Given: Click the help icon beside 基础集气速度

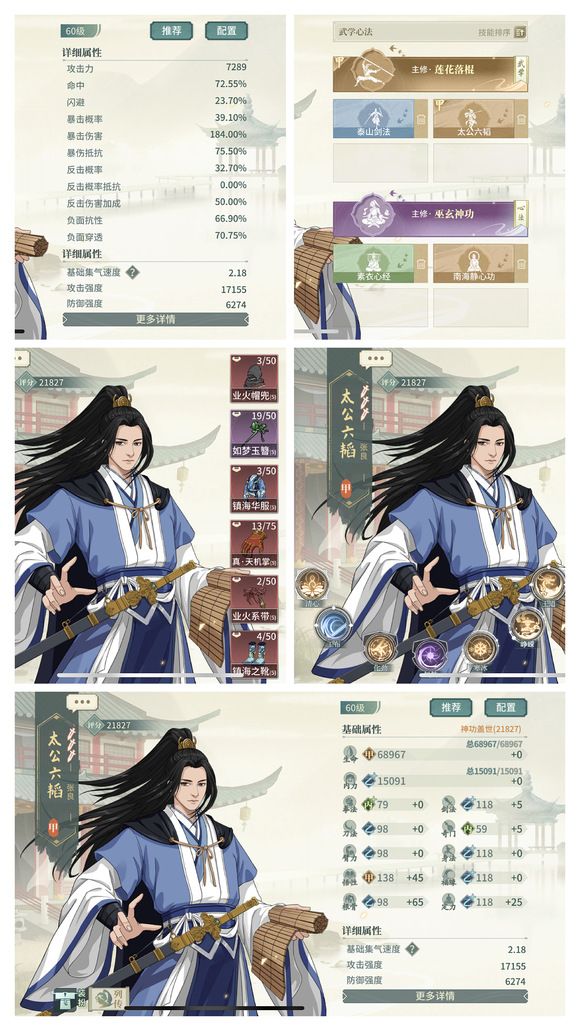Looking at the screenshot, I should [x=133, y=272].
